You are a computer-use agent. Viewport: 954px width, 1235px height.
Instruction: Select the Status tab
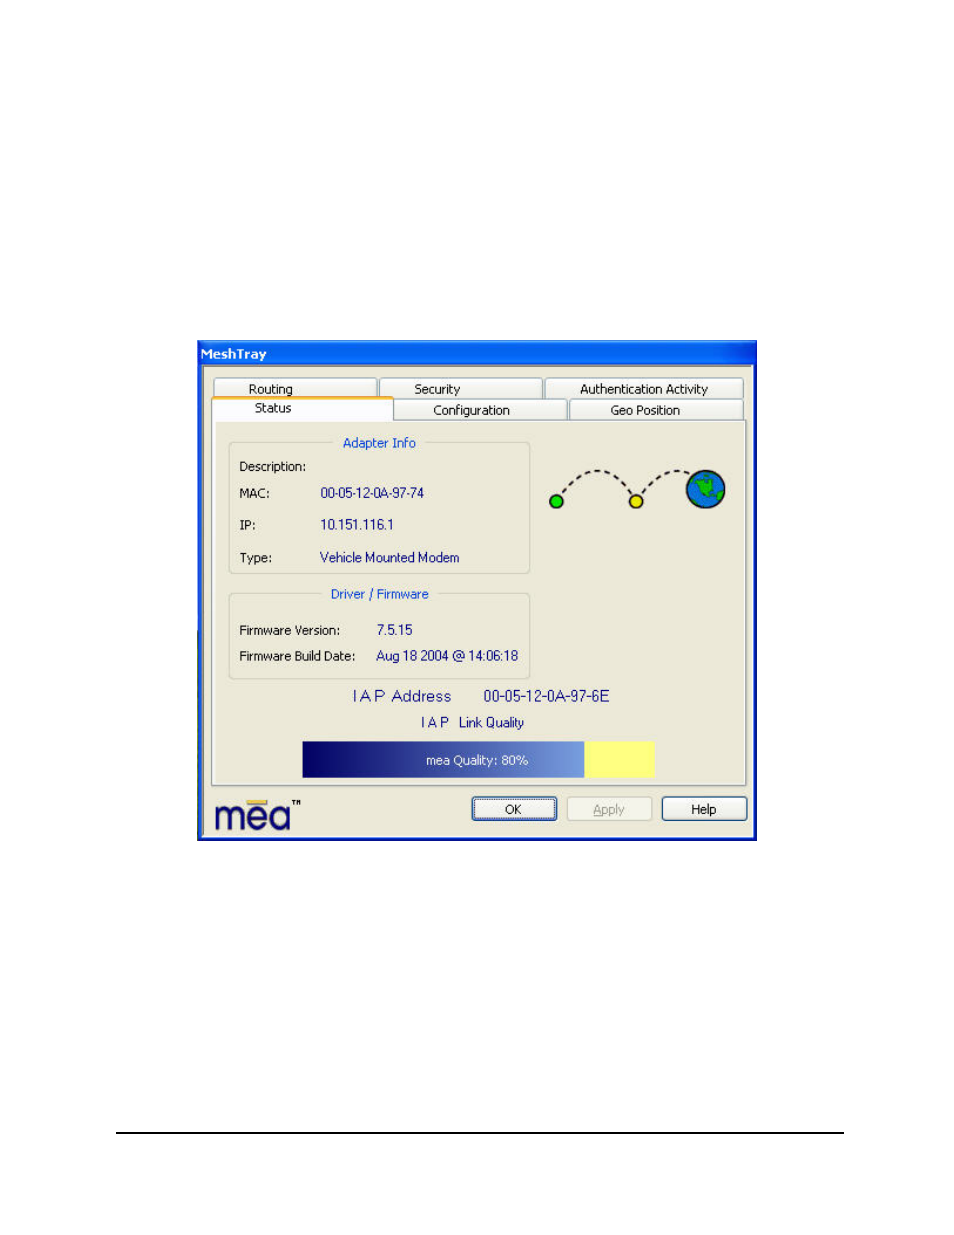point(302,408)
